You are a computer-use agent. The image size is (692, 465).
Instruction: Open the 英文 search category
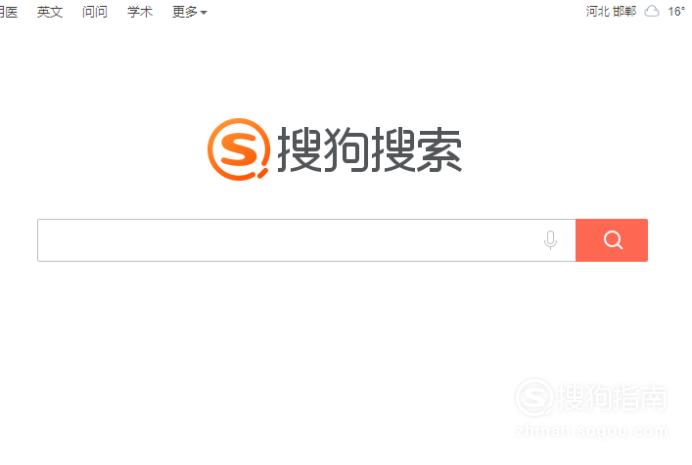(50, 12)
